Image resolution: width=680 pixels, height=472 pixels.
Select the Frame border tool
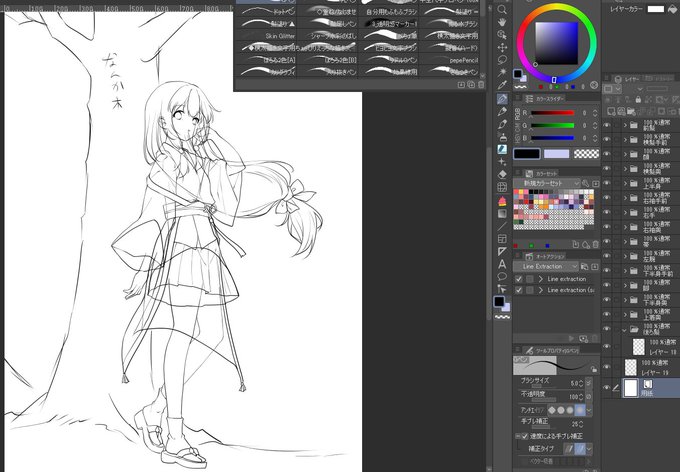pos(502,239)
